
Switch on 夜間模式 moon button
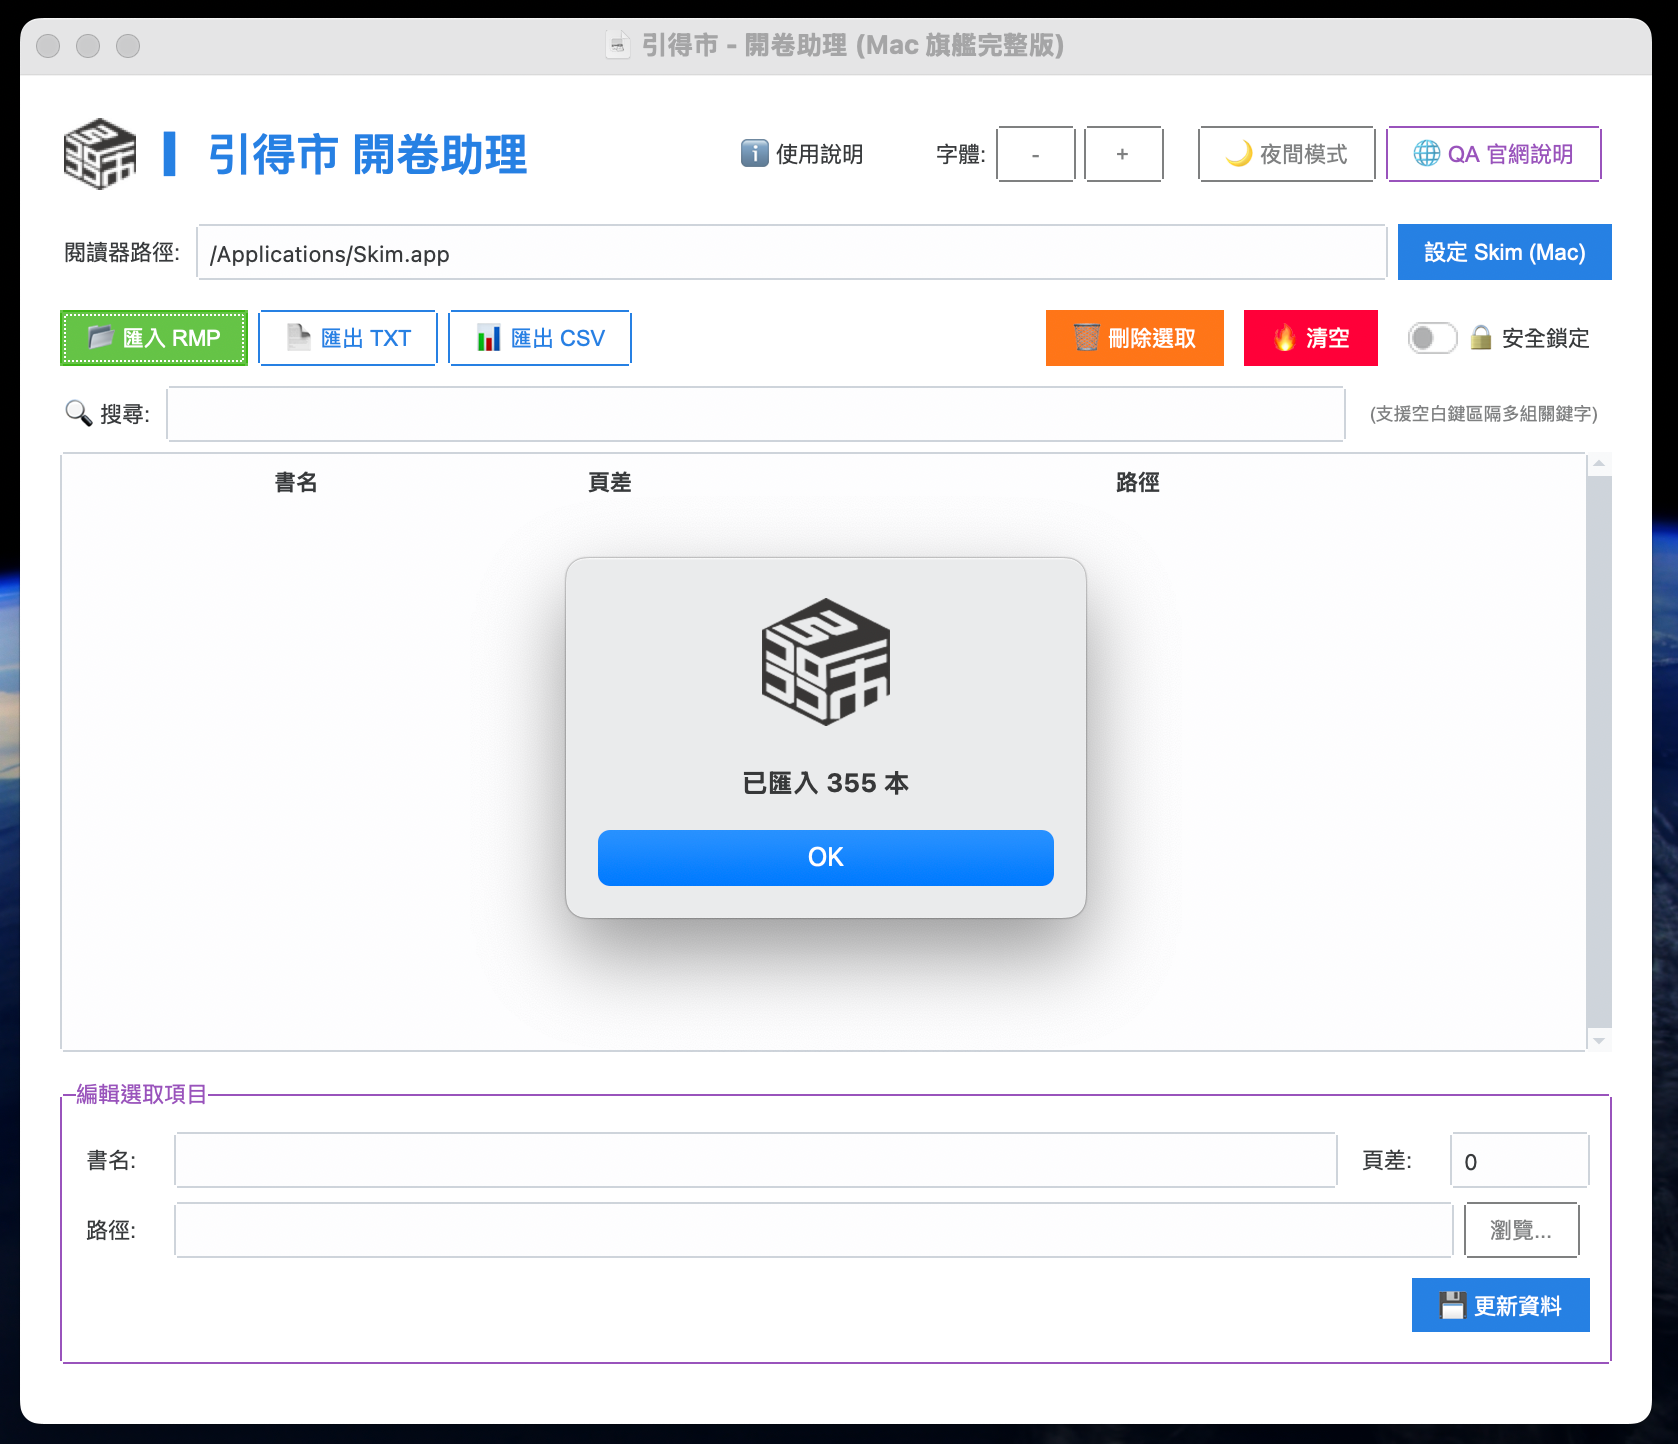(1286, 154)
